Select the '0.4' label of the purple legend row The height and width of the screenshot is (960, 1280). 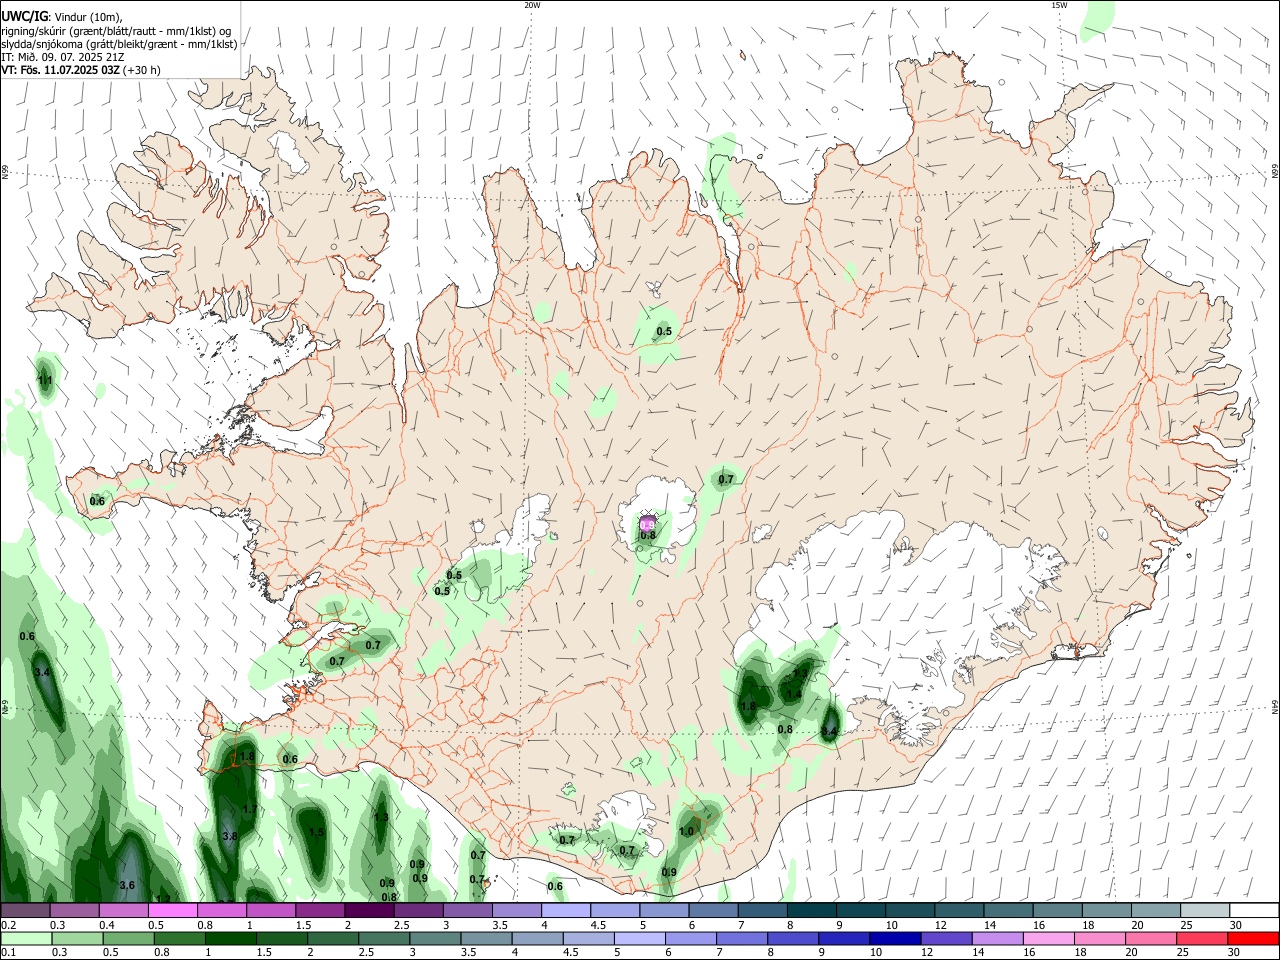107,925
